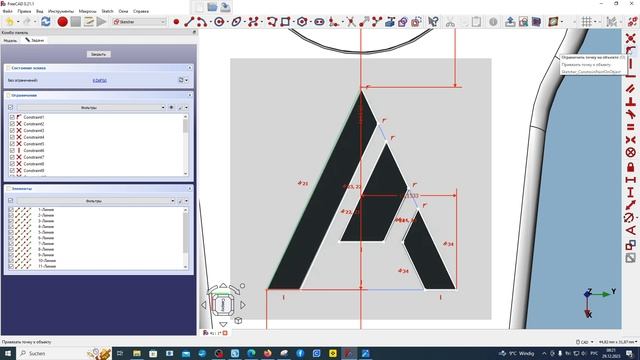The height and width of the screenshot is (360, 640).
Task: Click the View Section toolbar icon
Action: pos(536,22)
